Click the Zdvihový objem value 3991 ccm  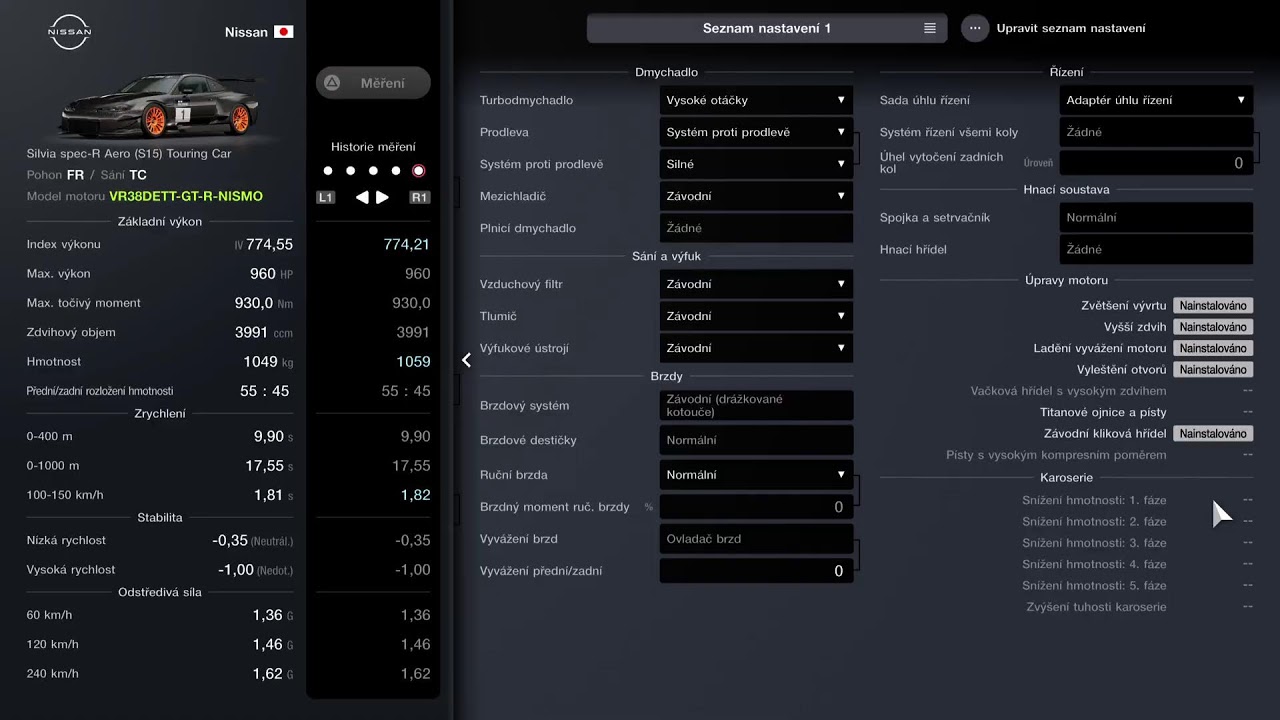pos(264,332)
